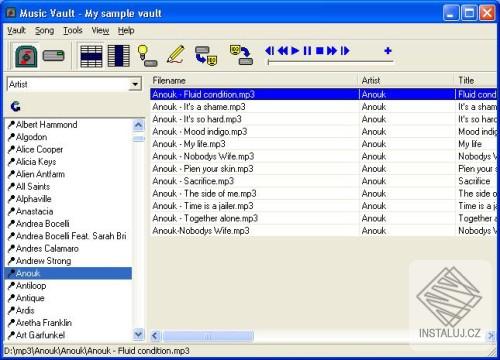Click song list left scroll arrow
Screen dimensions: 500x360
(155, 335)
